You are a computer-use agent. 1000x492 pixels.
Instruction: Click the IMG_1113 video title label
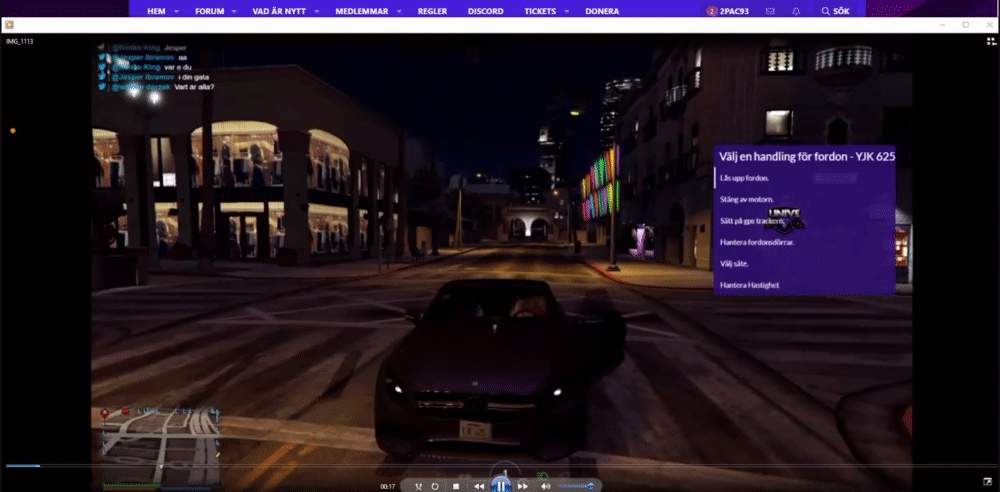point(20,41)
